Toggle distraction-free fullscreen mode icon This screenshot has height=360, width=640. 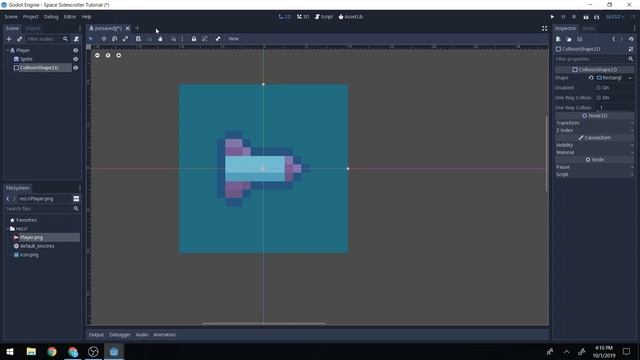544,28
